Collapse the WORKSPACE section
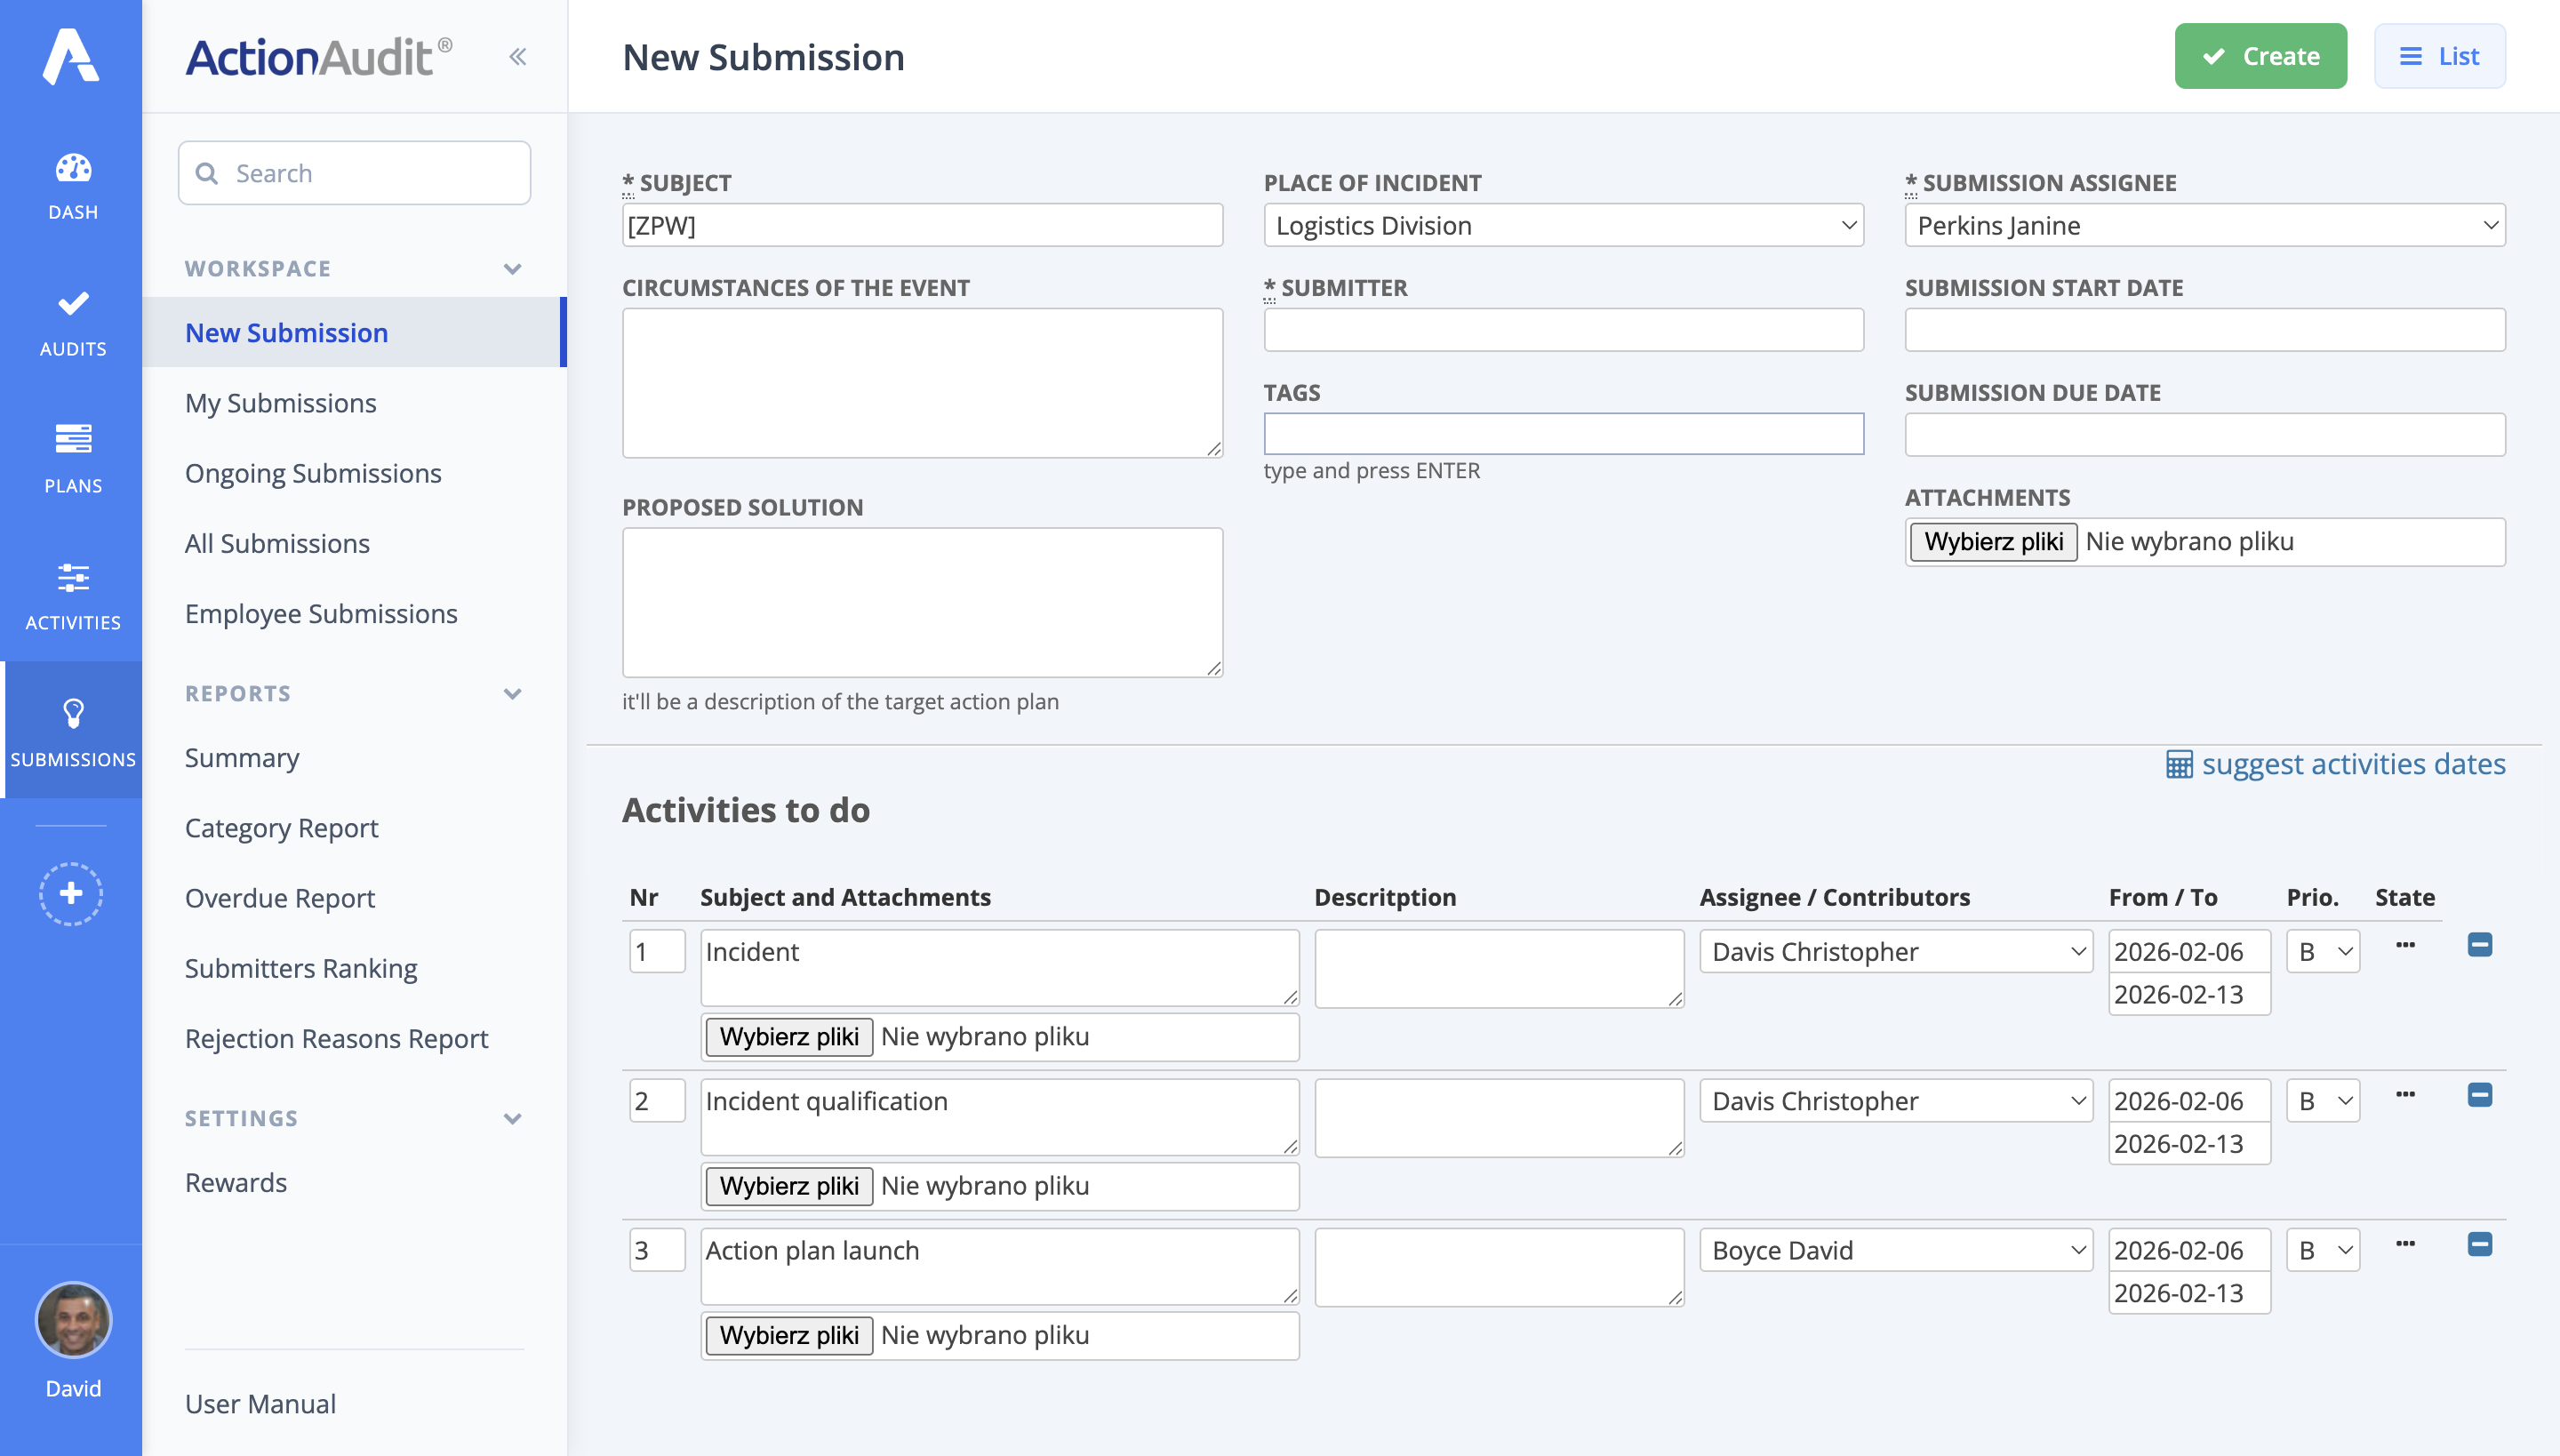Viewport: 2560px width, 1456px height. point(513,268)
